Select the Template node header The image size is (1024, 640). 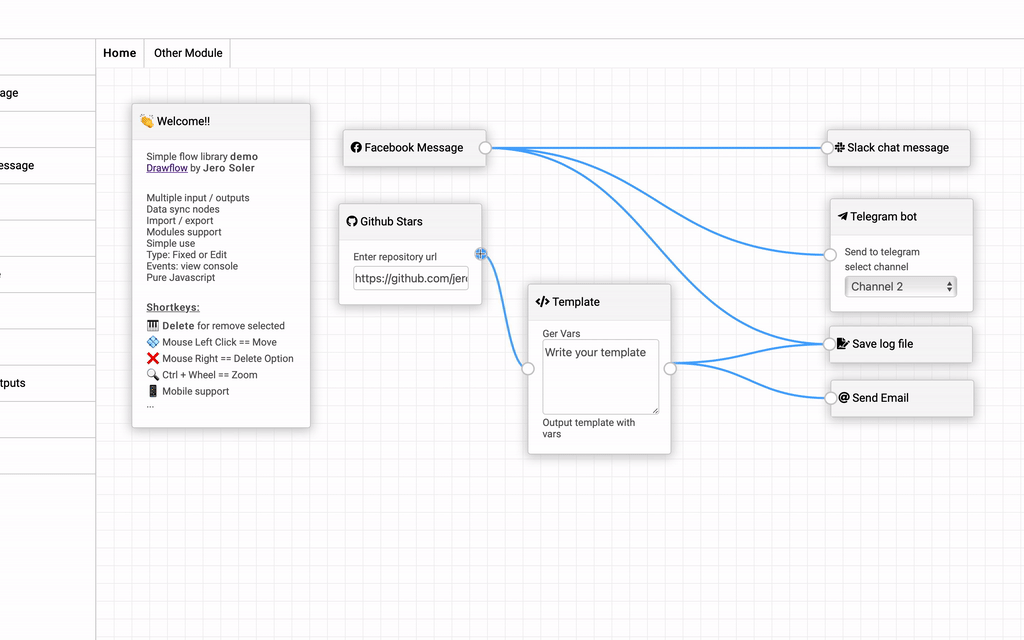click(x=600, y=302)
